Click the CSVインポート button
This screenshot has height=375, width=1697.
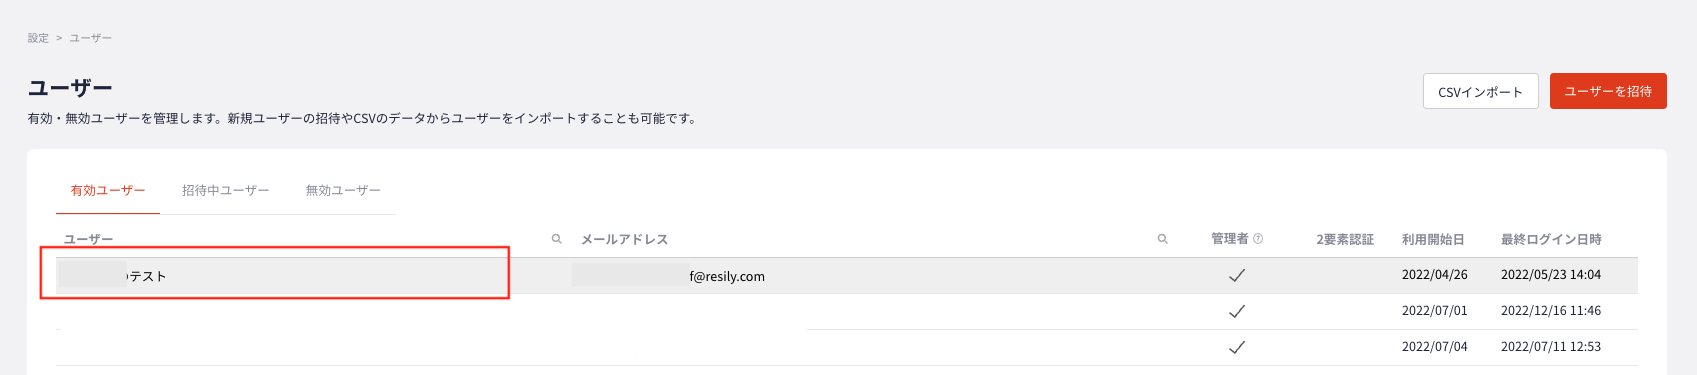[x=1480, y=91]
